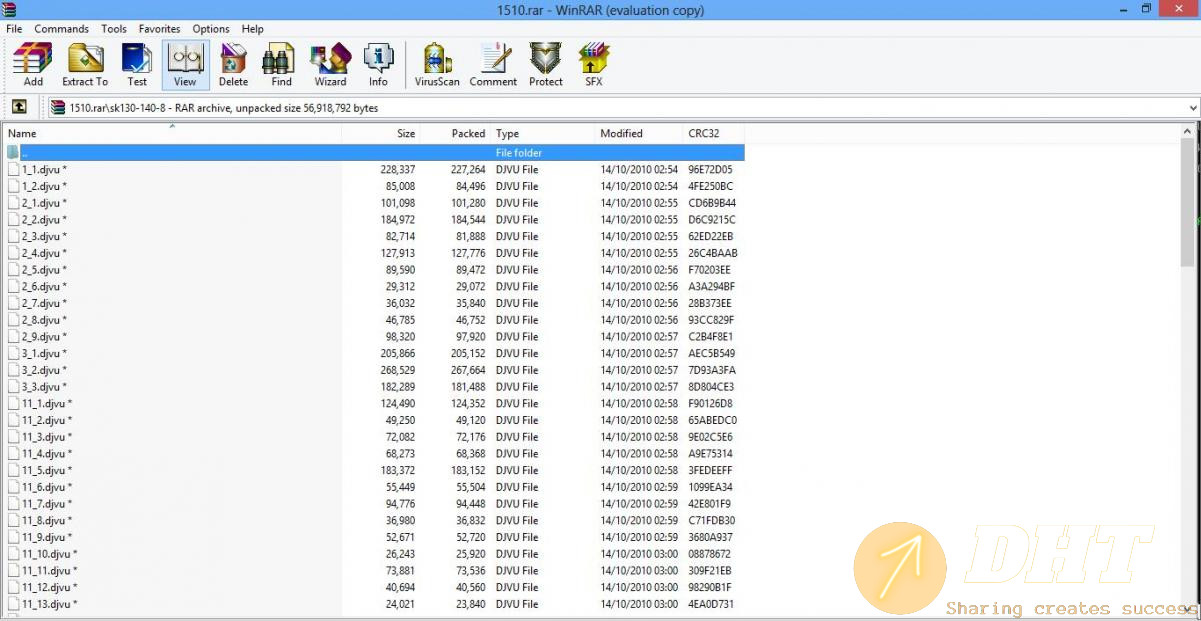1201x621 pixels.
Task: Click the 11_13.djvu file icon
Action: pos(13,604)
